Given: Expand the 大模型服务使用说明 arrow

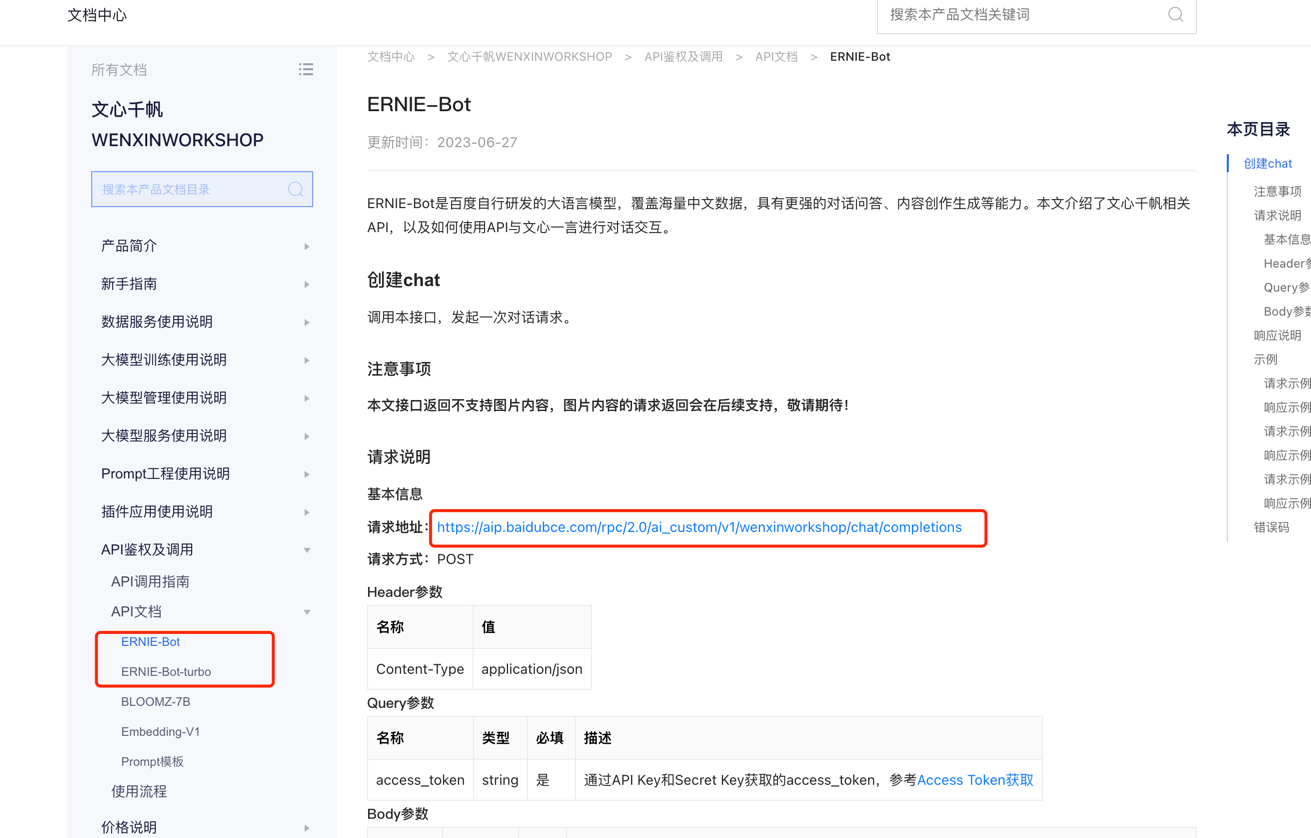Looking at the screenshot, I should click(x=307, y=436).
